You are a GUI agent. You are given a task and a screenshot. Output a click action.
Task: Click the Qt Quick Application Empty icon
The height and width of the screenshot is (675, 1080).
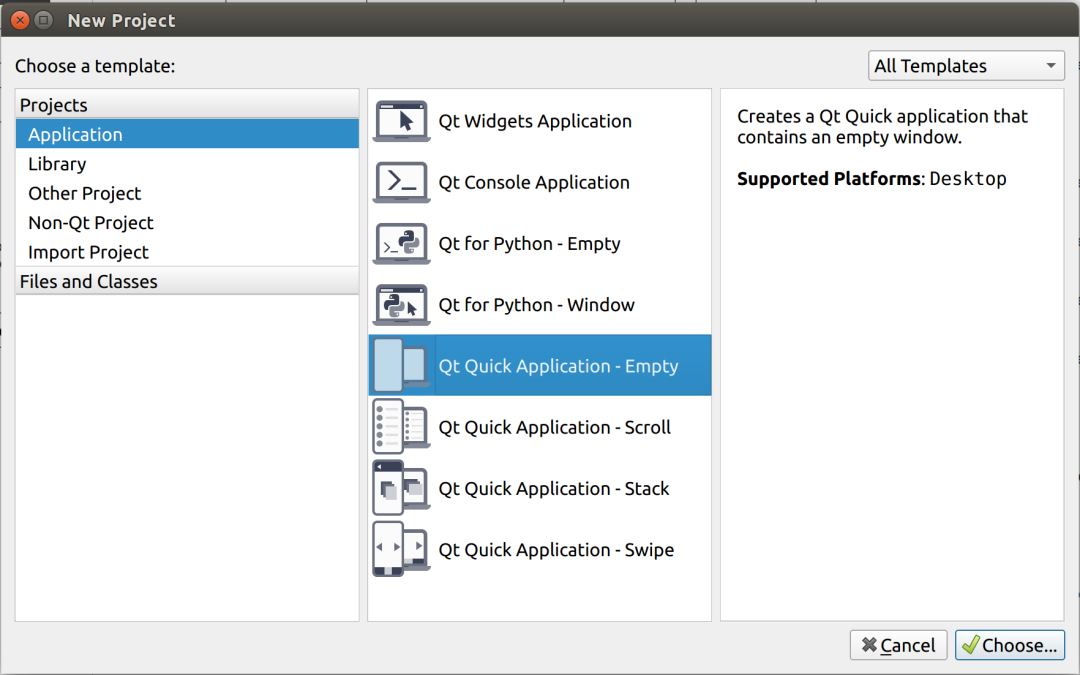[401, 366]
